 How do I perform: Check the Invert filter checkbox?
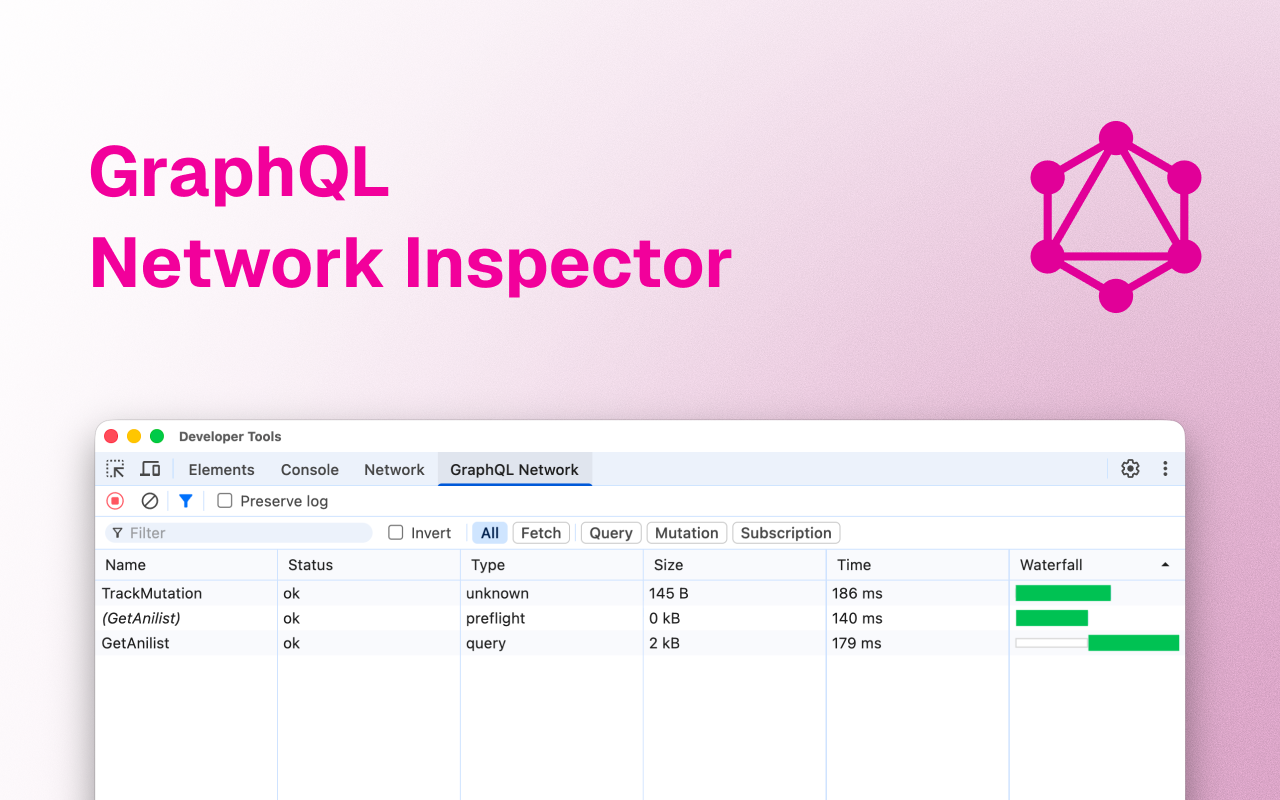tap(396, 533)
